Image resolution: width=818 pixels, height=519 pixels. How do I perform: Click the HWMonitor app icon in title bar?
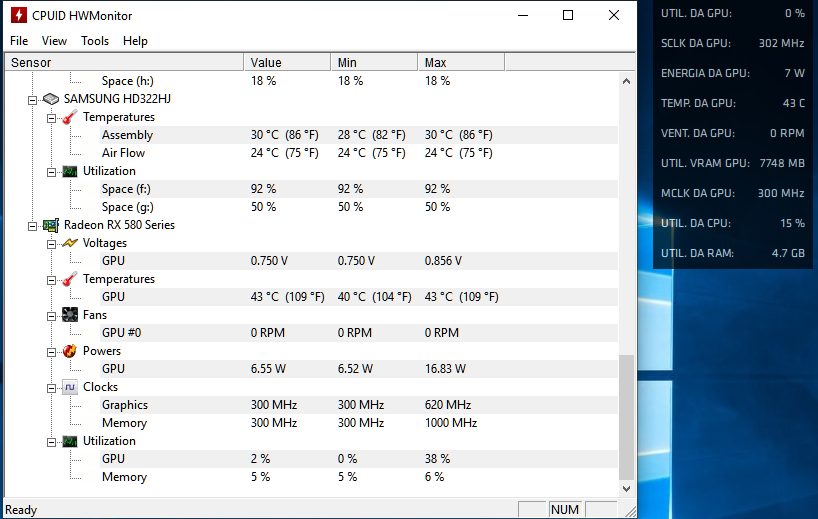coord(18,15)
